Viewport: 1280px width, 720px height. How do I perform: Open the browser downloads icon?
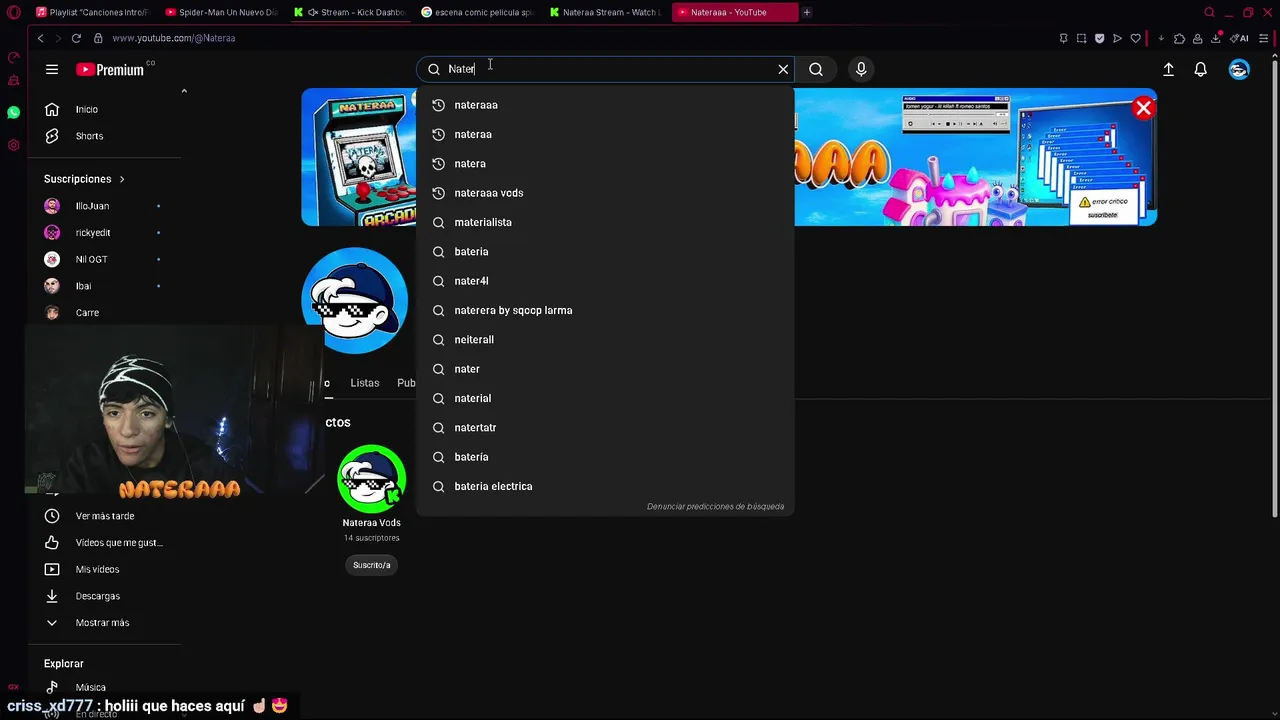(1216, 38)
